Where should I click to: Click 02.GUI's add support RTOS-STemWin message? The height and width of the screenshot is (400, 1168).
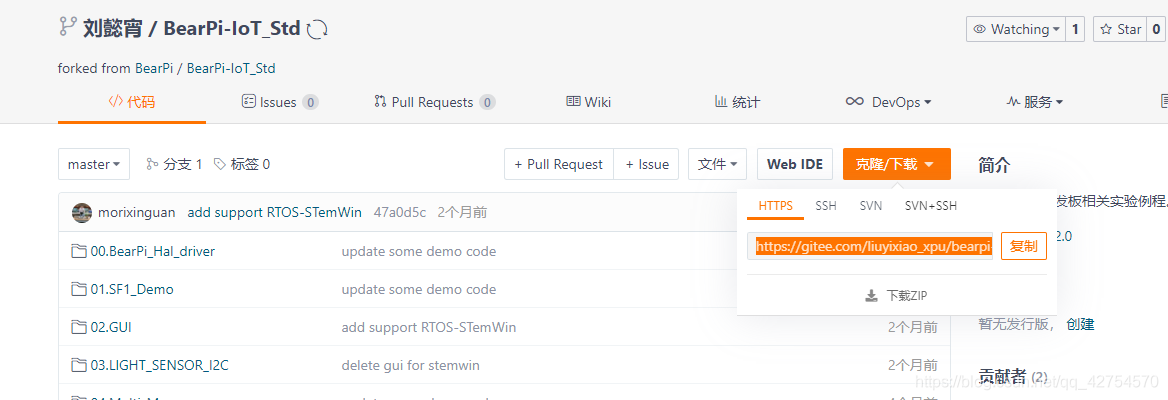[429, 327]
